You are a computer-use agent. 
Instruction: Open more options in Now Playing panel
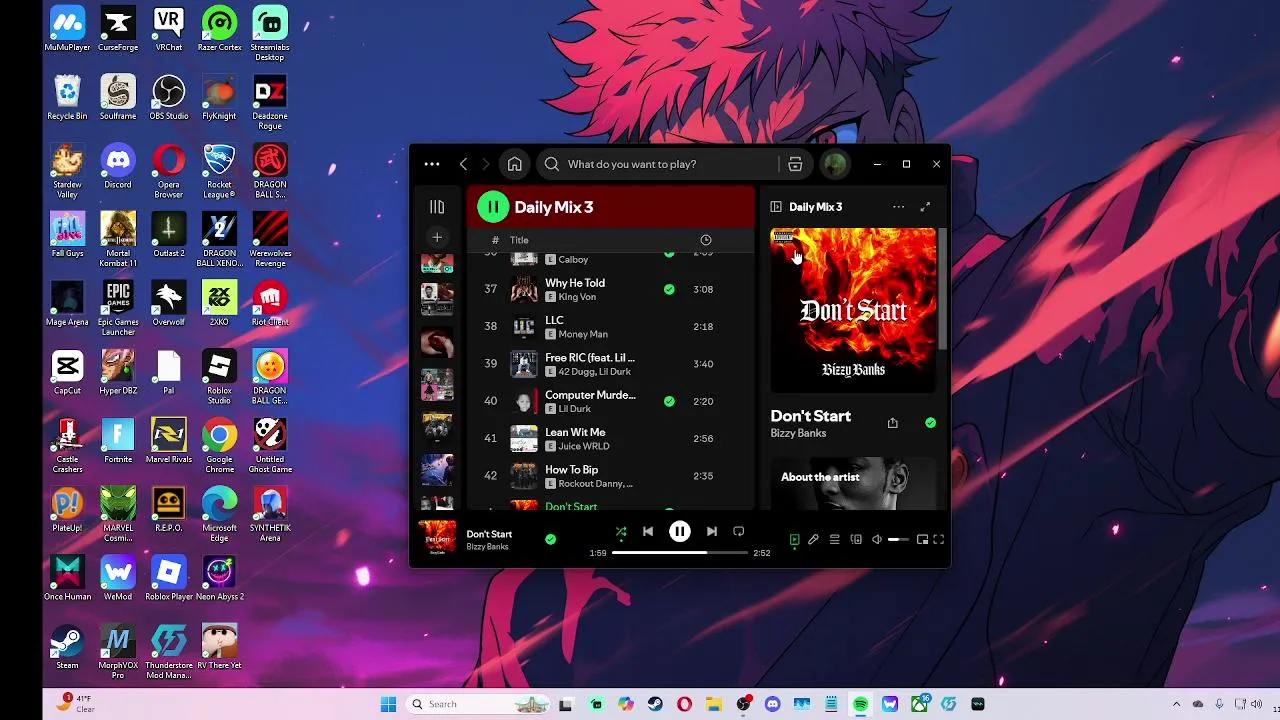point(898,207)
